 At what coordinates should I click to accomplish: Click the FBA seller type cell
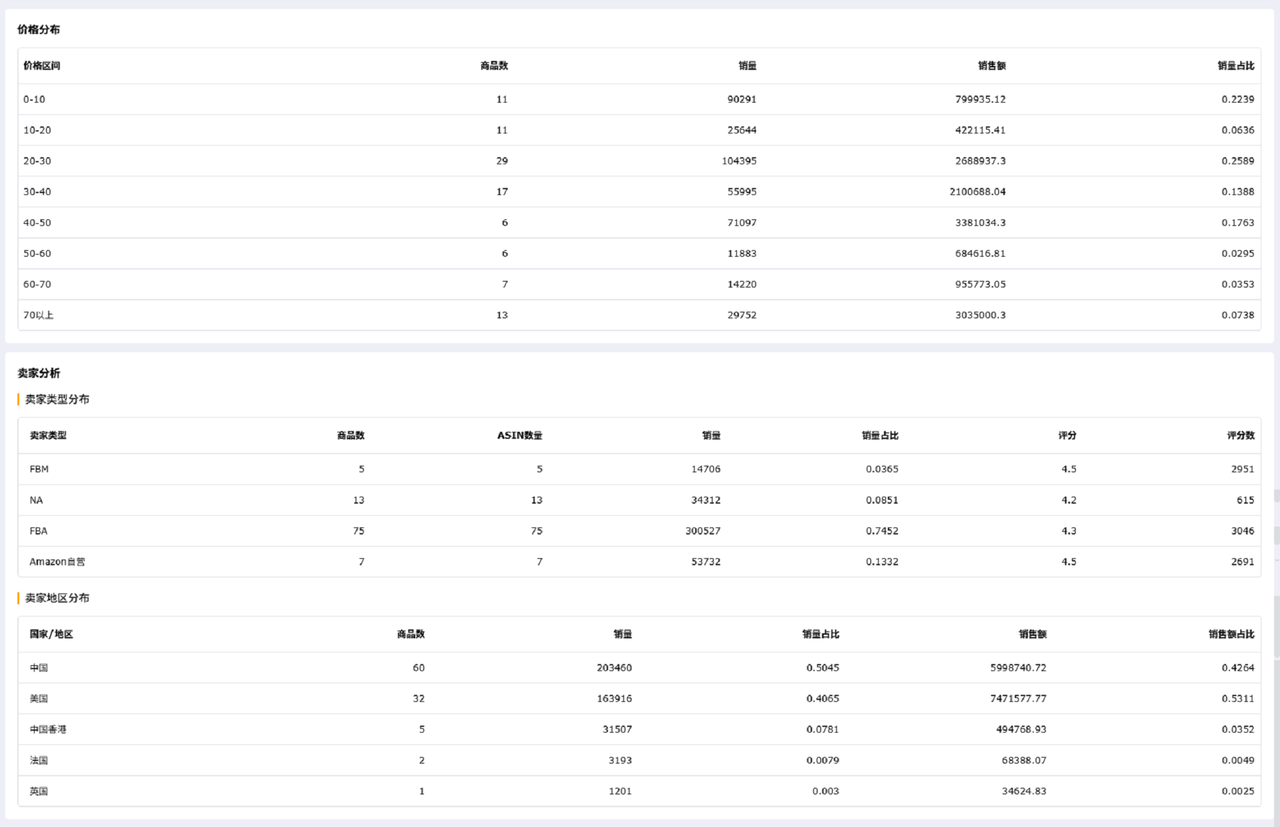pyautogui.click(x=38, y=531)
